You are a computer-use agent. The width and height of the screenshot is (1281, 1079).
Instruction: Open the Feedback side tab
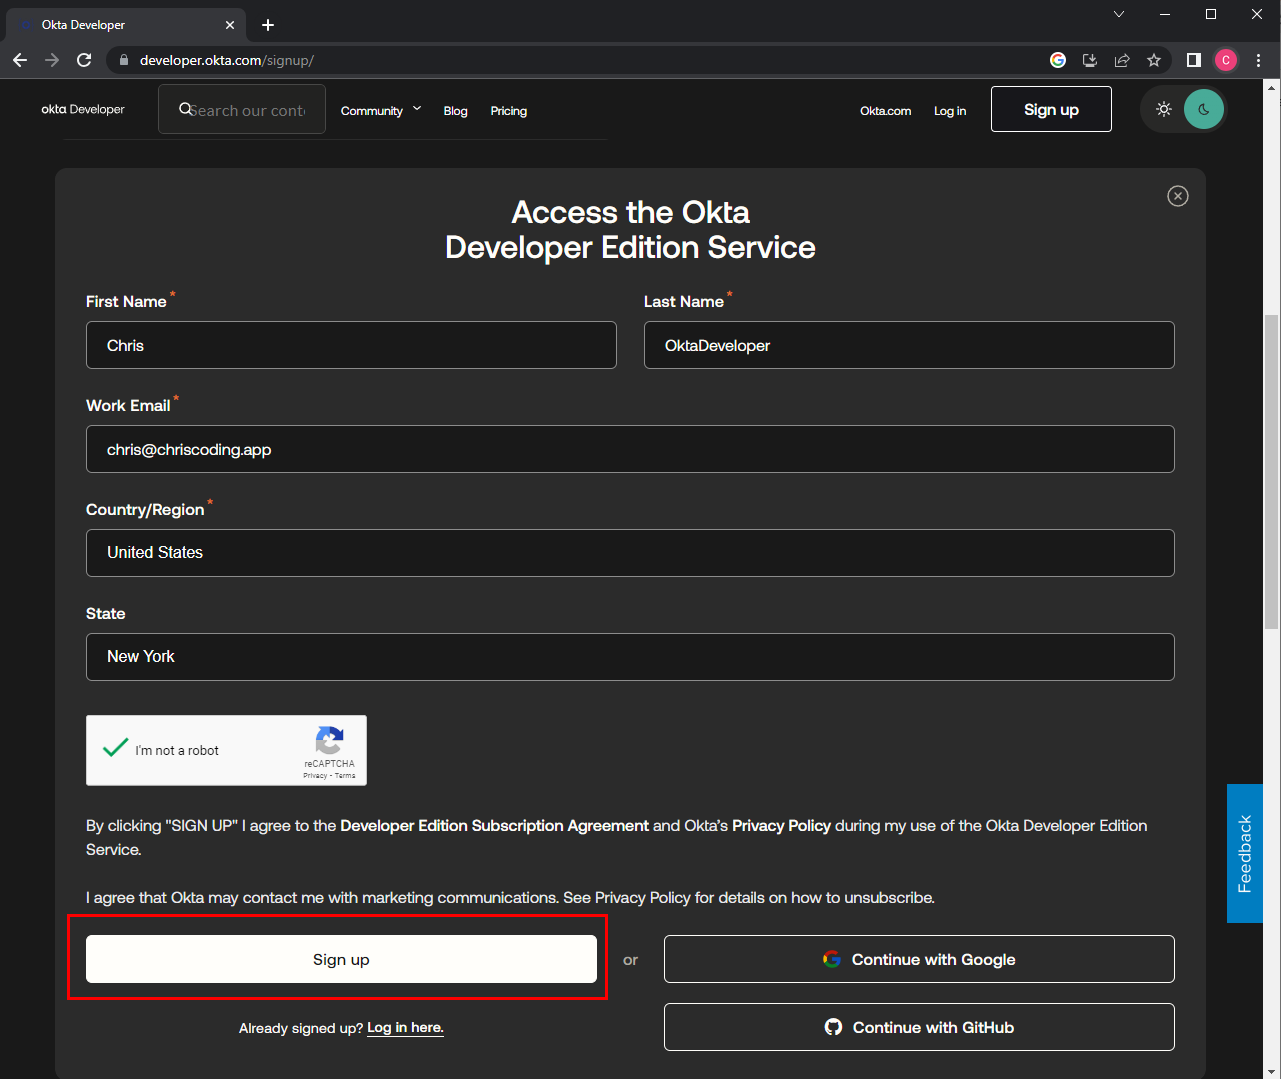1245,853
